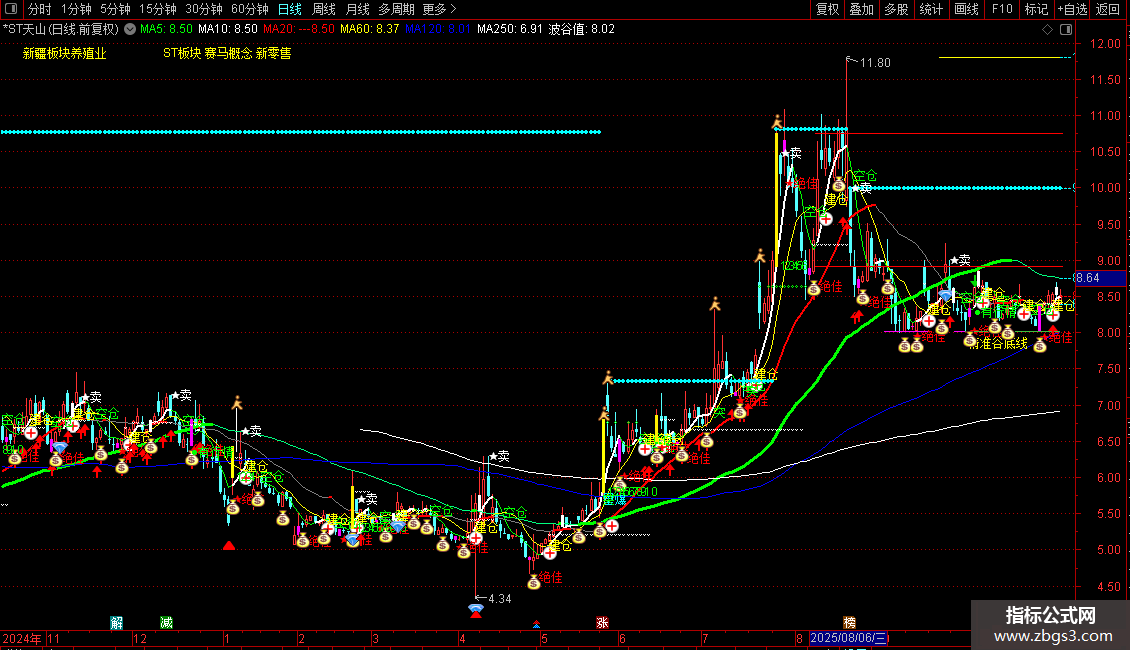Viewport: 1130px width, 650px height.
Task: Click the blue signal icon below 4.34 low
Action: [476, 611]
